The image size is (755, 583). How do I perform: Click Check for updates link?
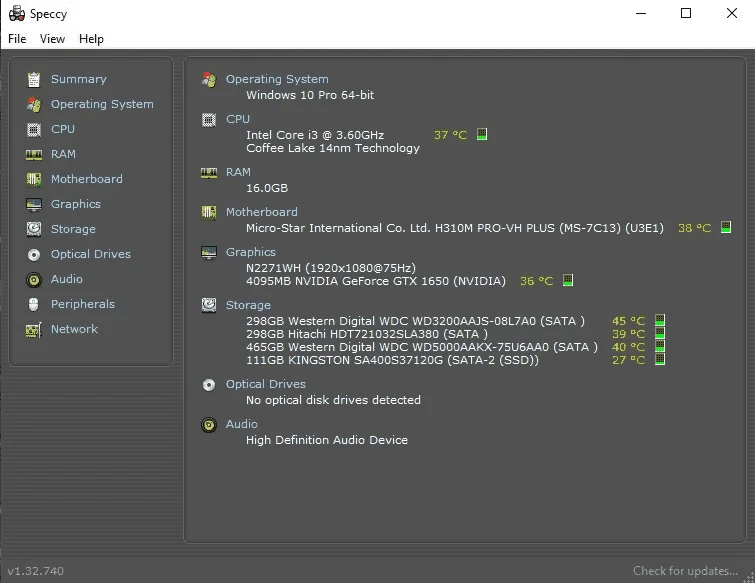tap(685, 571)
